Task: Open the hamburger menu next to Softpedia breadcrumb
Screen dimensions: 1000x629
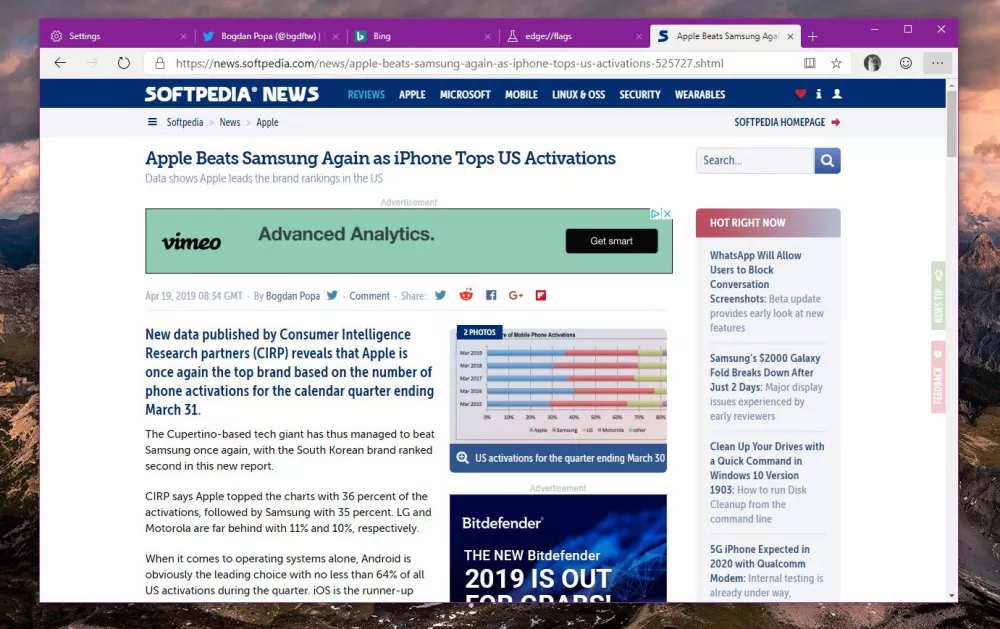Action: click(152, 122)
